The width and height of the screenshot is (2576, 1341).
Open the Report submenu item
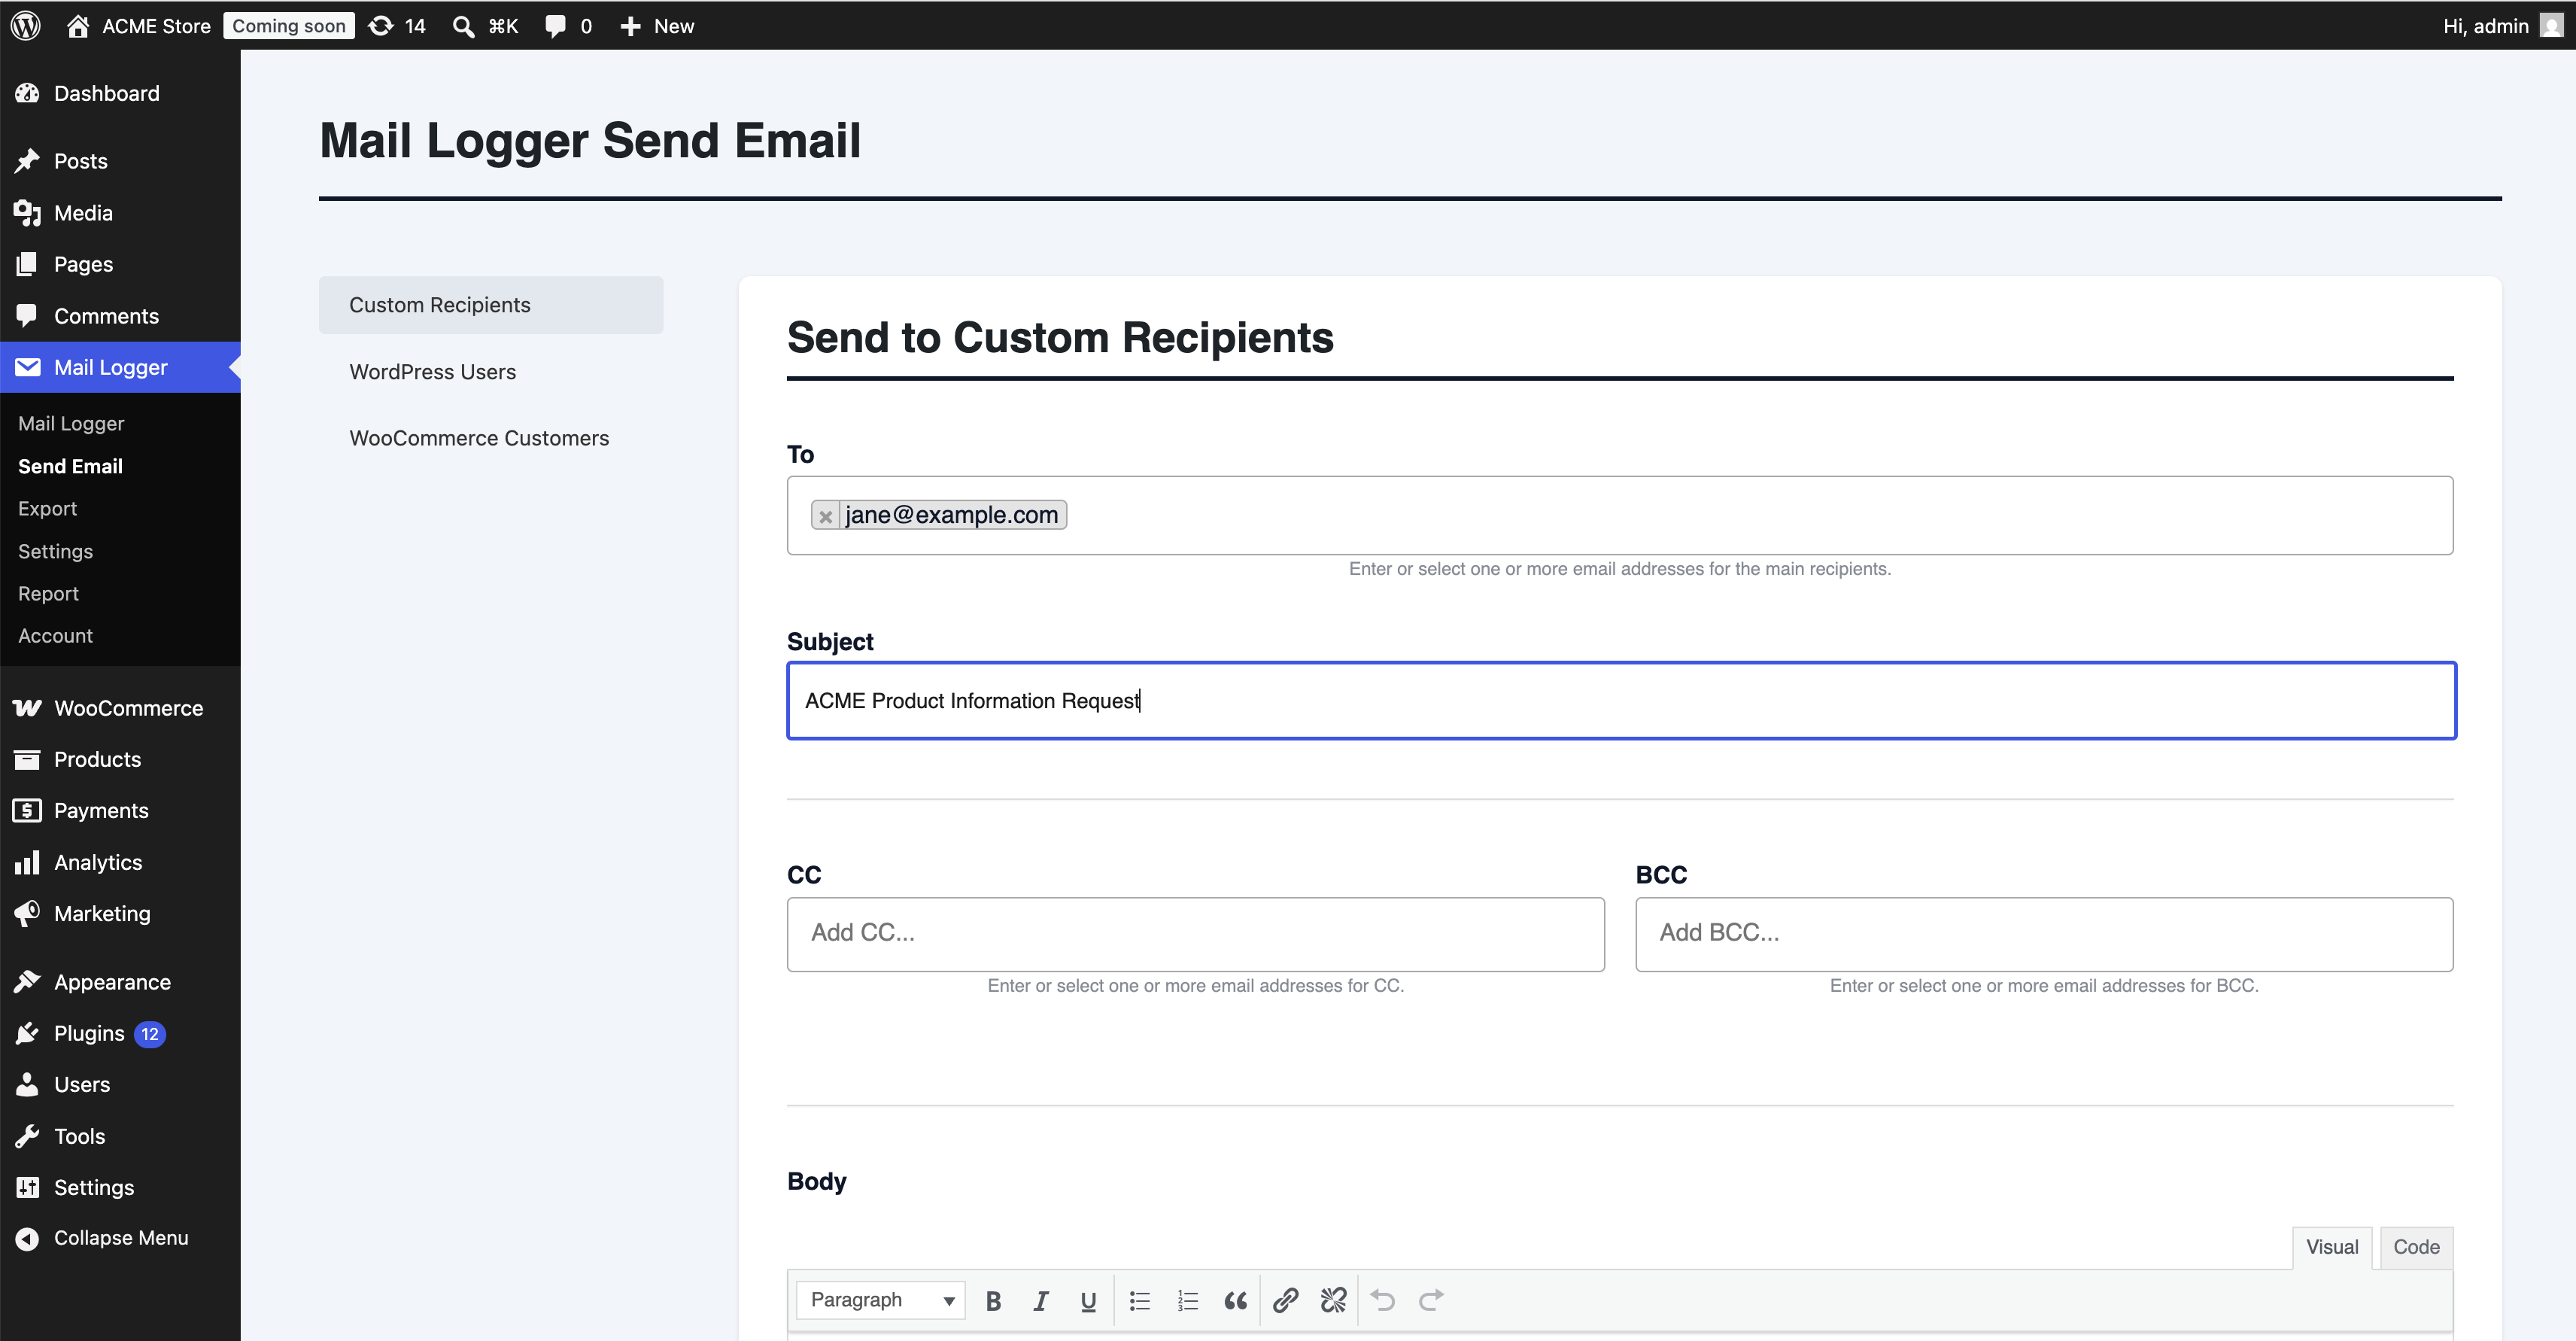click(x=48, y=594)
